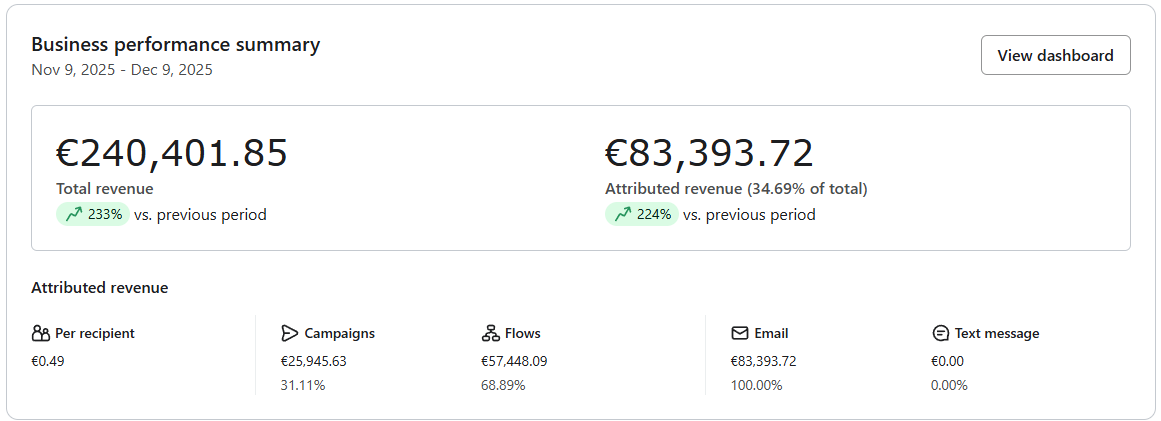Click the Email channel label
Image resolution: width=1161 pixels, height=421 pixels.
771,333
